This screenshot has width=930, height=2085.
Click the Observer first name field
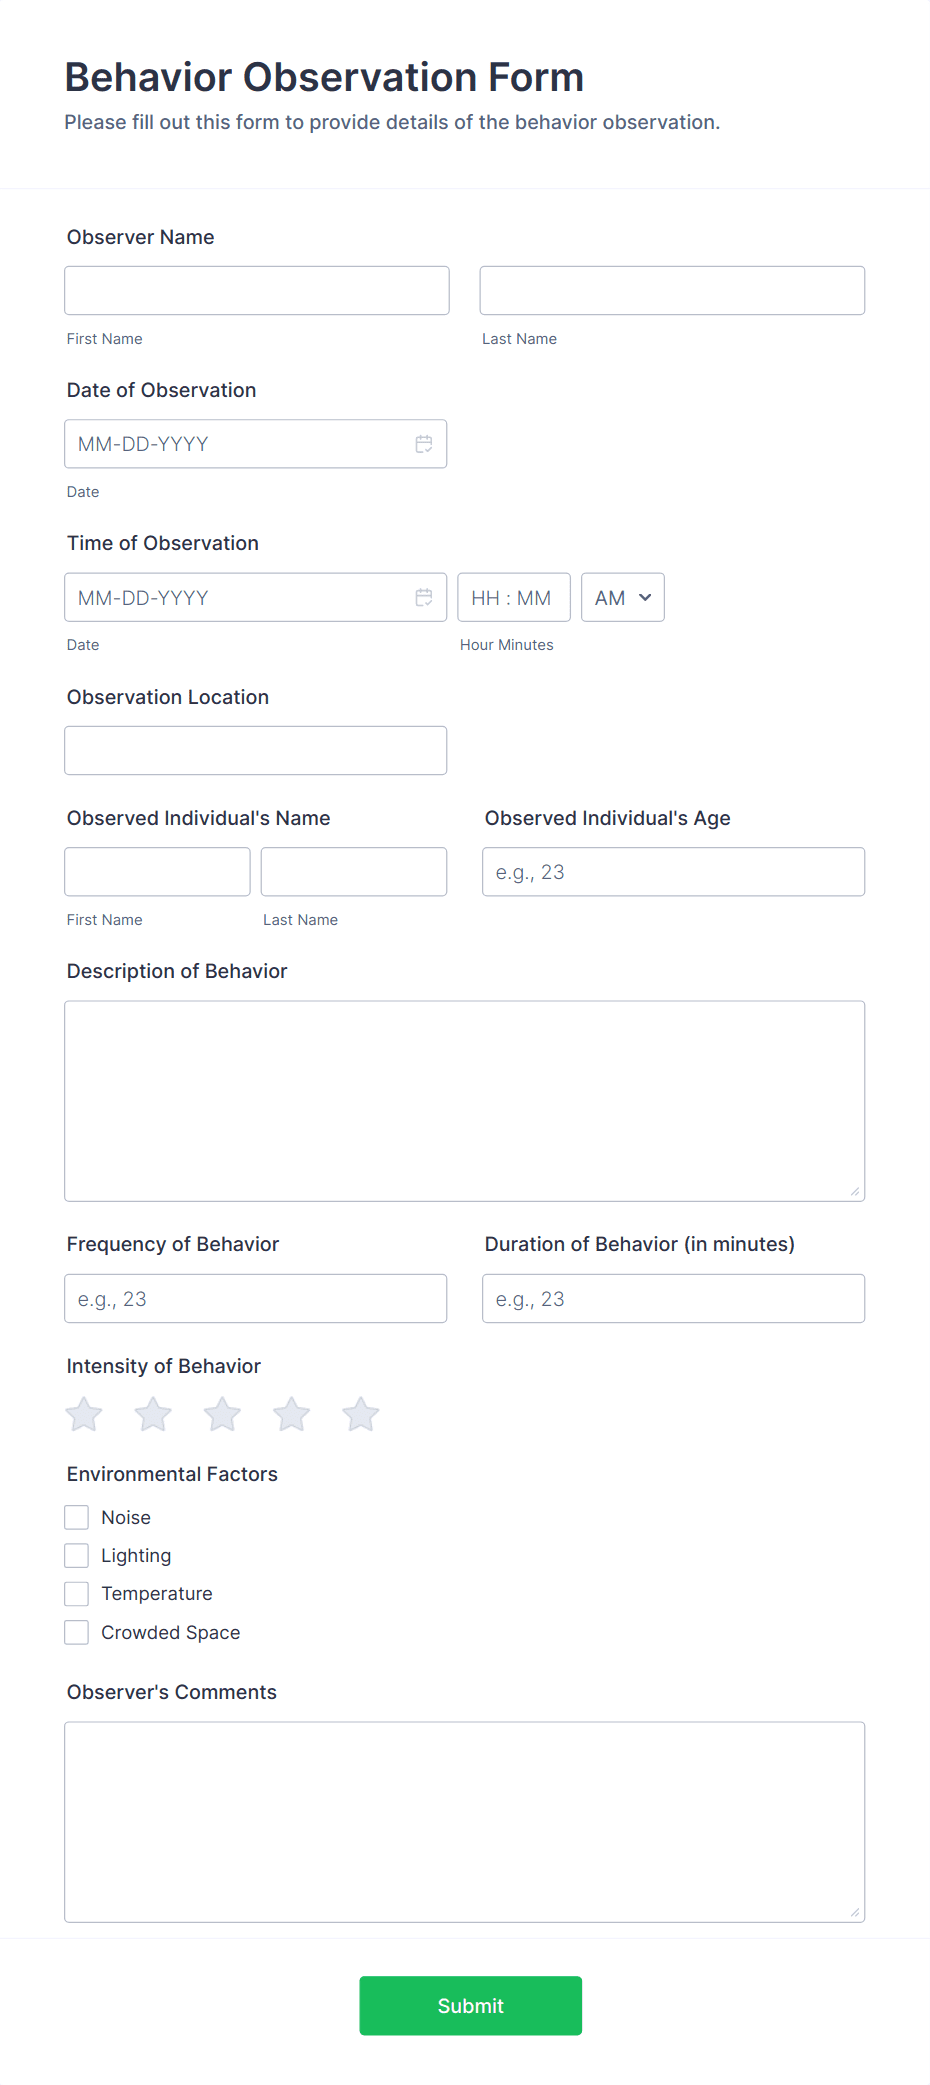[x=256, y=290]
